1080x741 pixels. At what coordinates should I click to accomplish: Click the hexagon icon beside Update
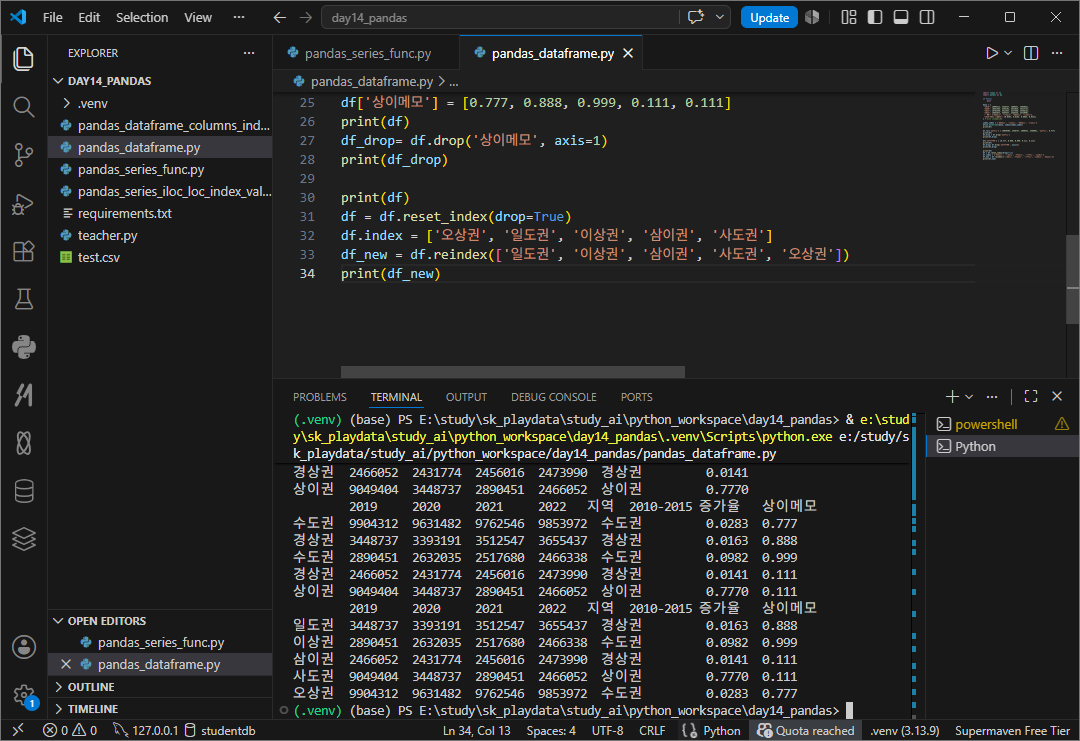click(812, 17)
